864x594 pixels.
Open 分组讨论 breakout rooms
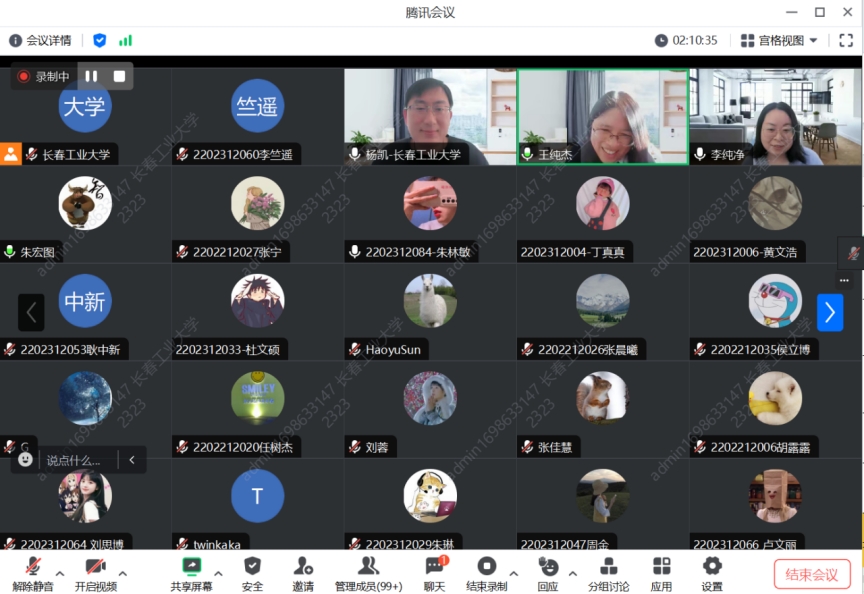(608, 567)
